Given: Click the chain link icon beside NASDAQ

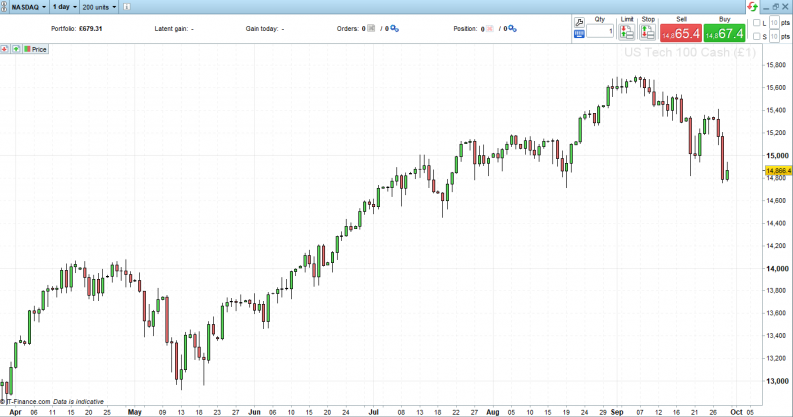Looking at the screenshot, I should pyautogui.click(x=4, y=7).
